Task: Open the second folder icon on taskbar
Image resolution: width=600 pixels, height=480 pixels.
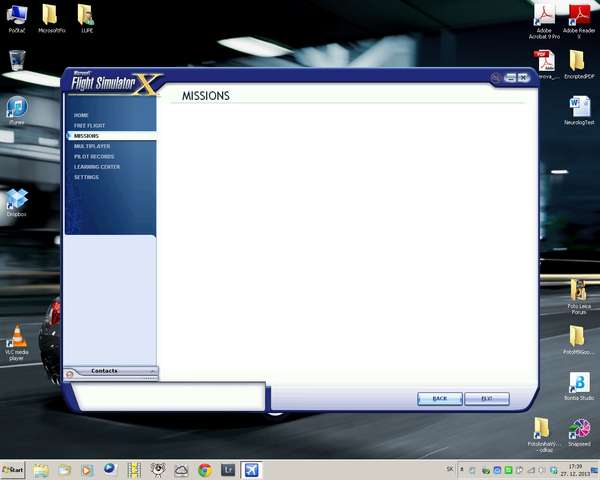Action: (64, 470)
